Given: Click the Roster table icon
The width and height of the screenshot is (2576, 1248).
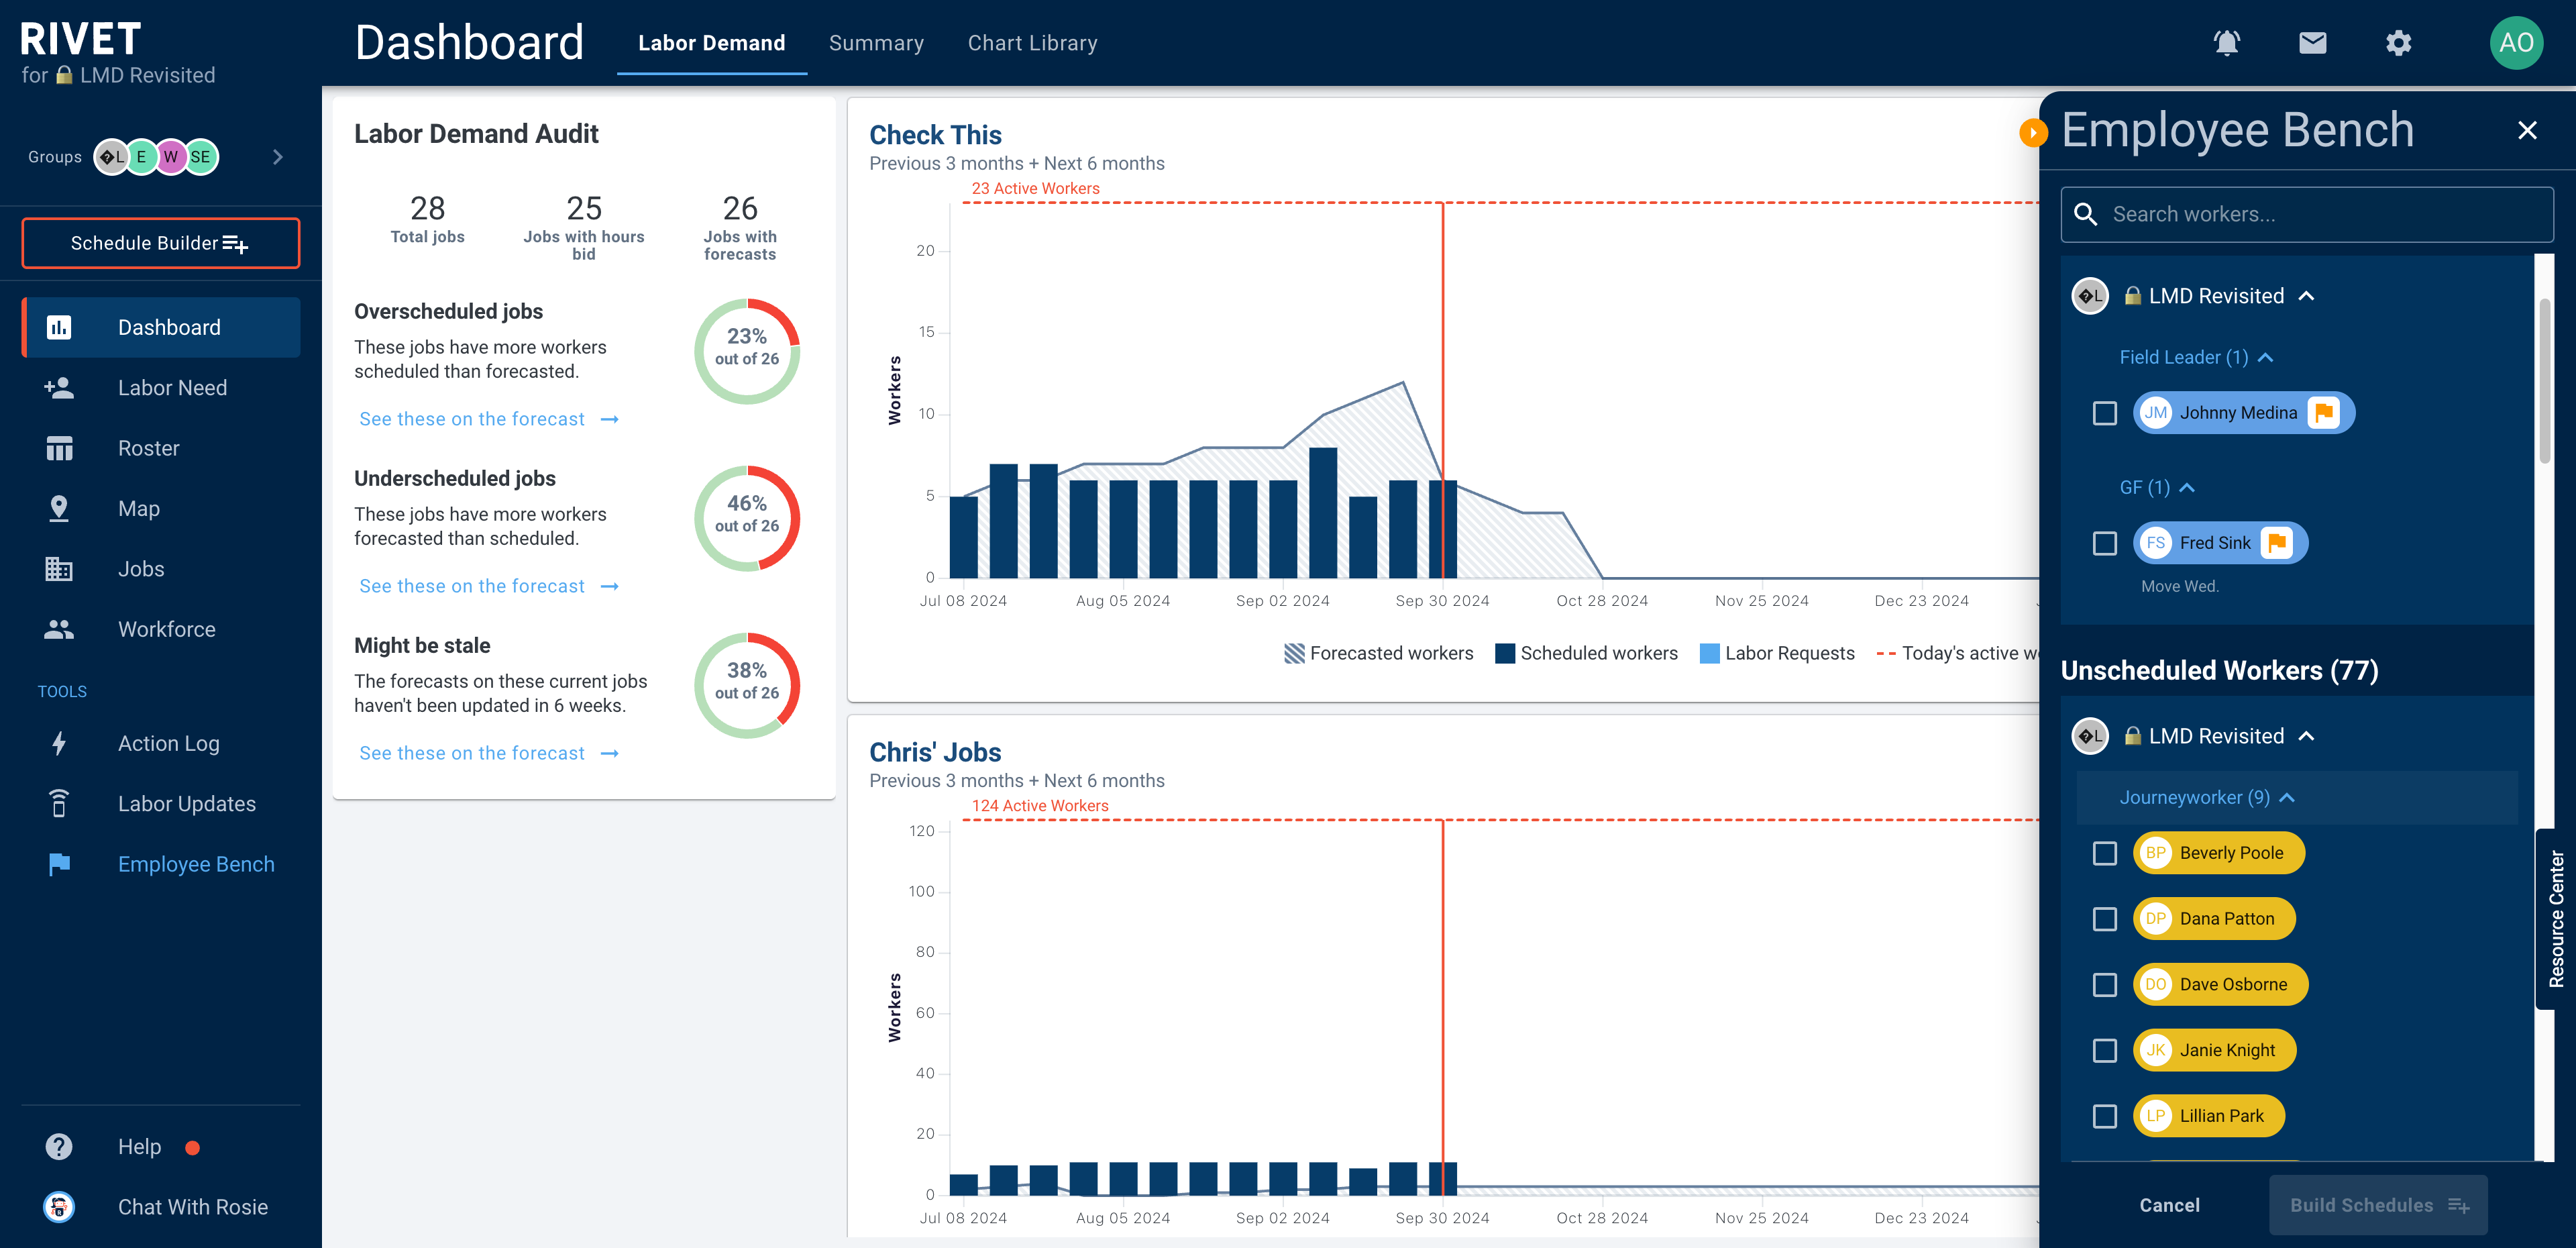Looking at the screenshot, I should click(x=59, y=448).
